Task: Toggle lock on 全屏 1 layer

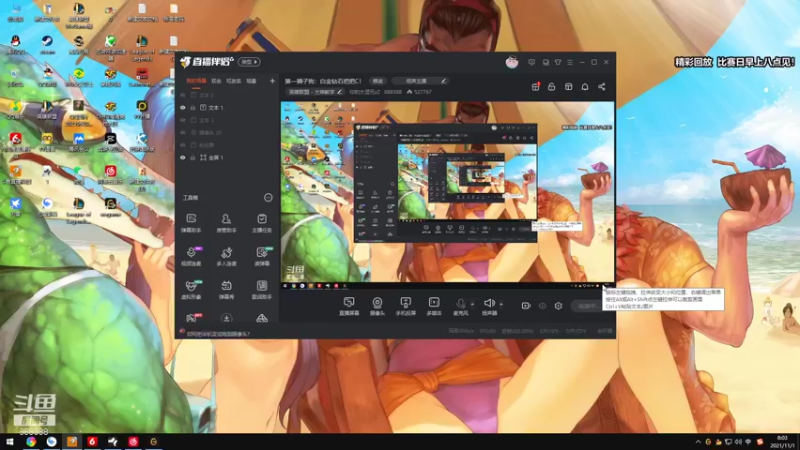Action: [x=193, y=158]
